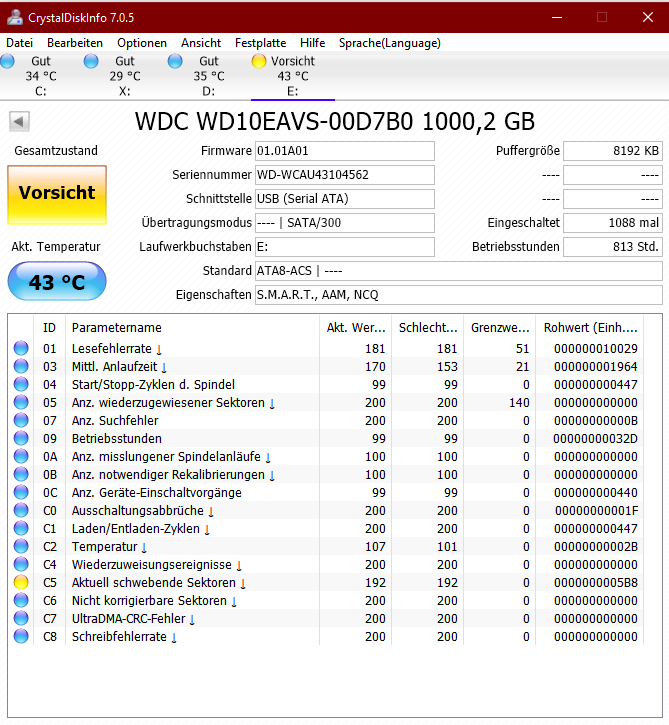This screenshot has height=725, width=669.
Task: Click status icon of Temperatur attribute row
Action: (21, 547)
